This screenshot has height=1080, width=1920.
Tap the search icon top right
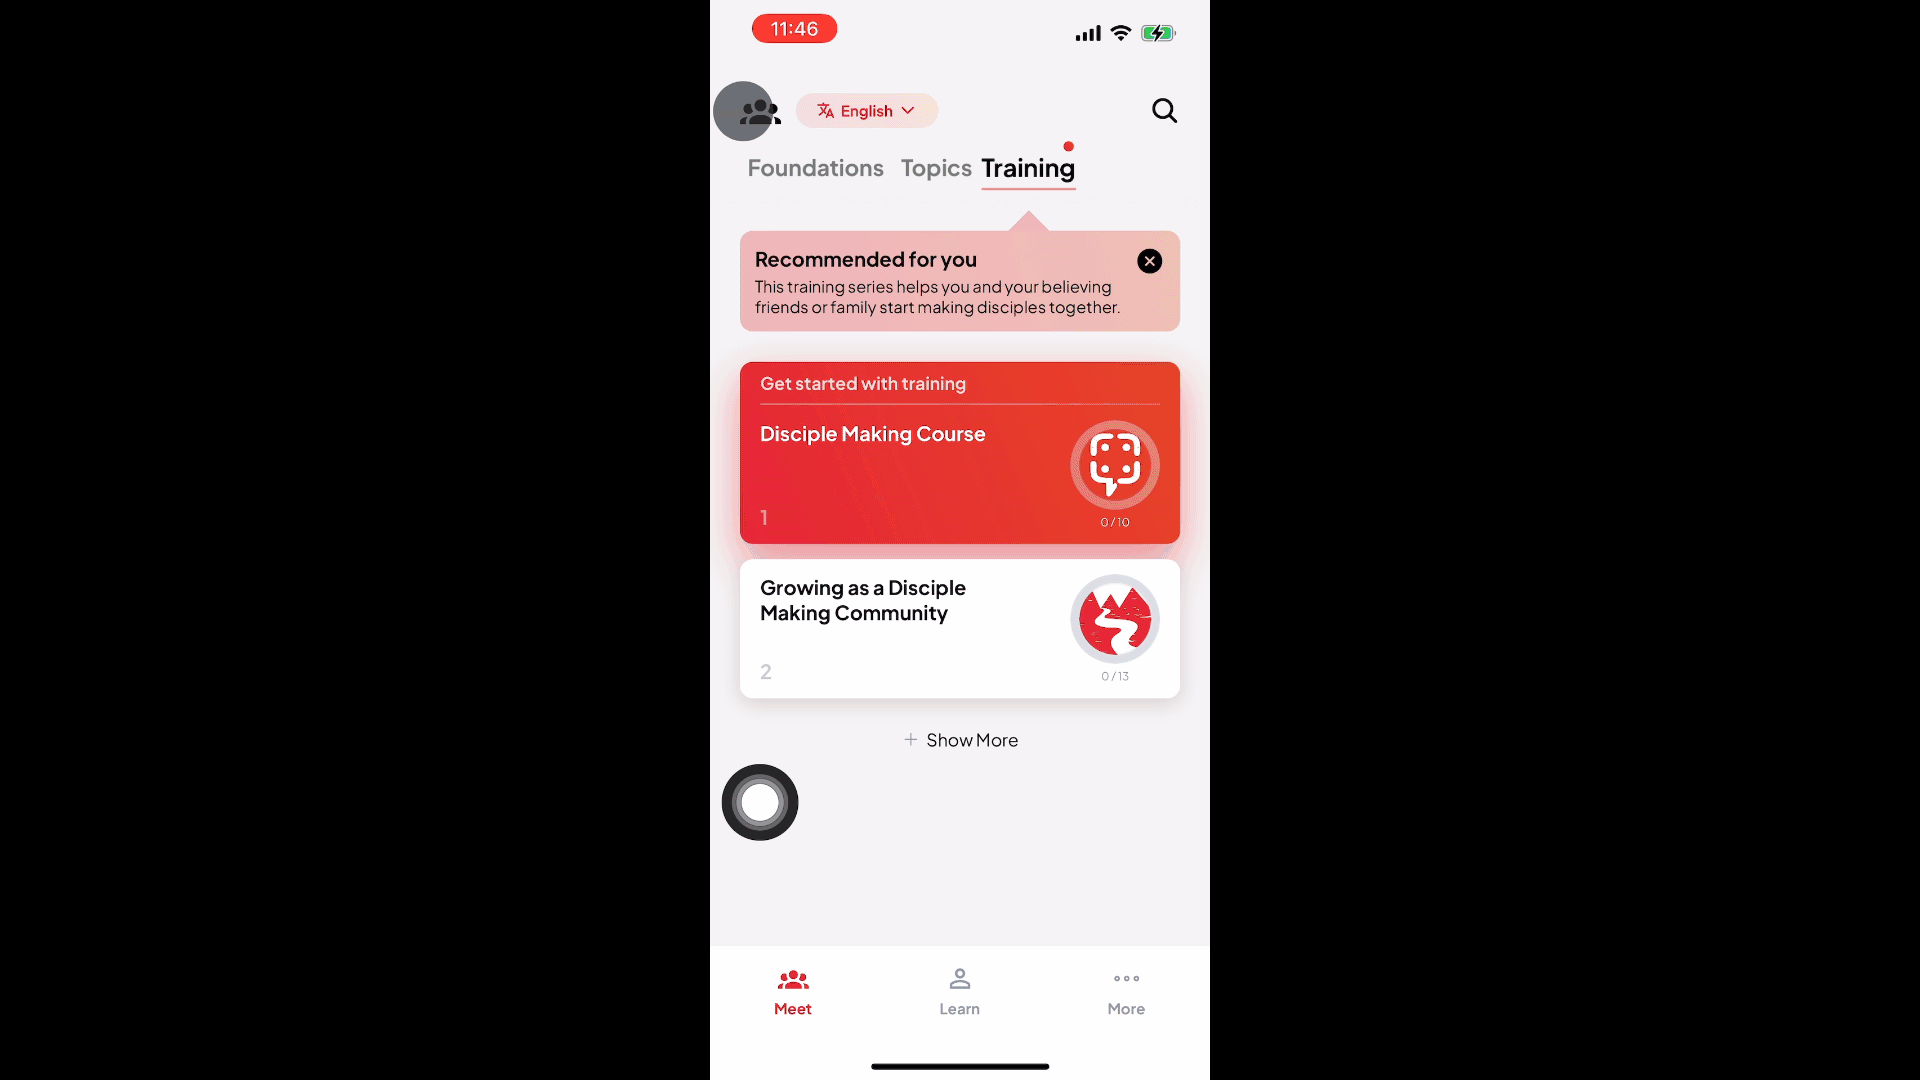[1164, 111]
